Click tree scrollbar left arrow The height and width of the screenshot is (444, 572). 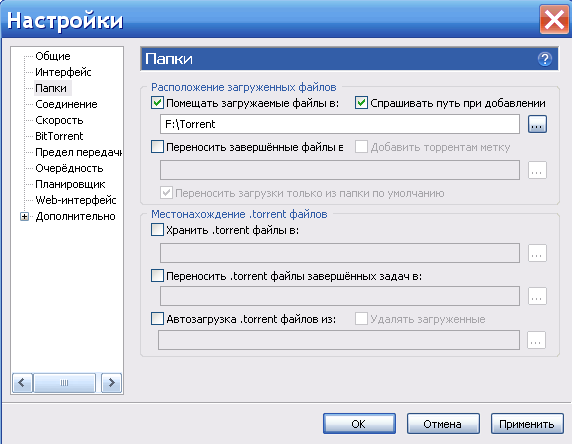[22, 383]
